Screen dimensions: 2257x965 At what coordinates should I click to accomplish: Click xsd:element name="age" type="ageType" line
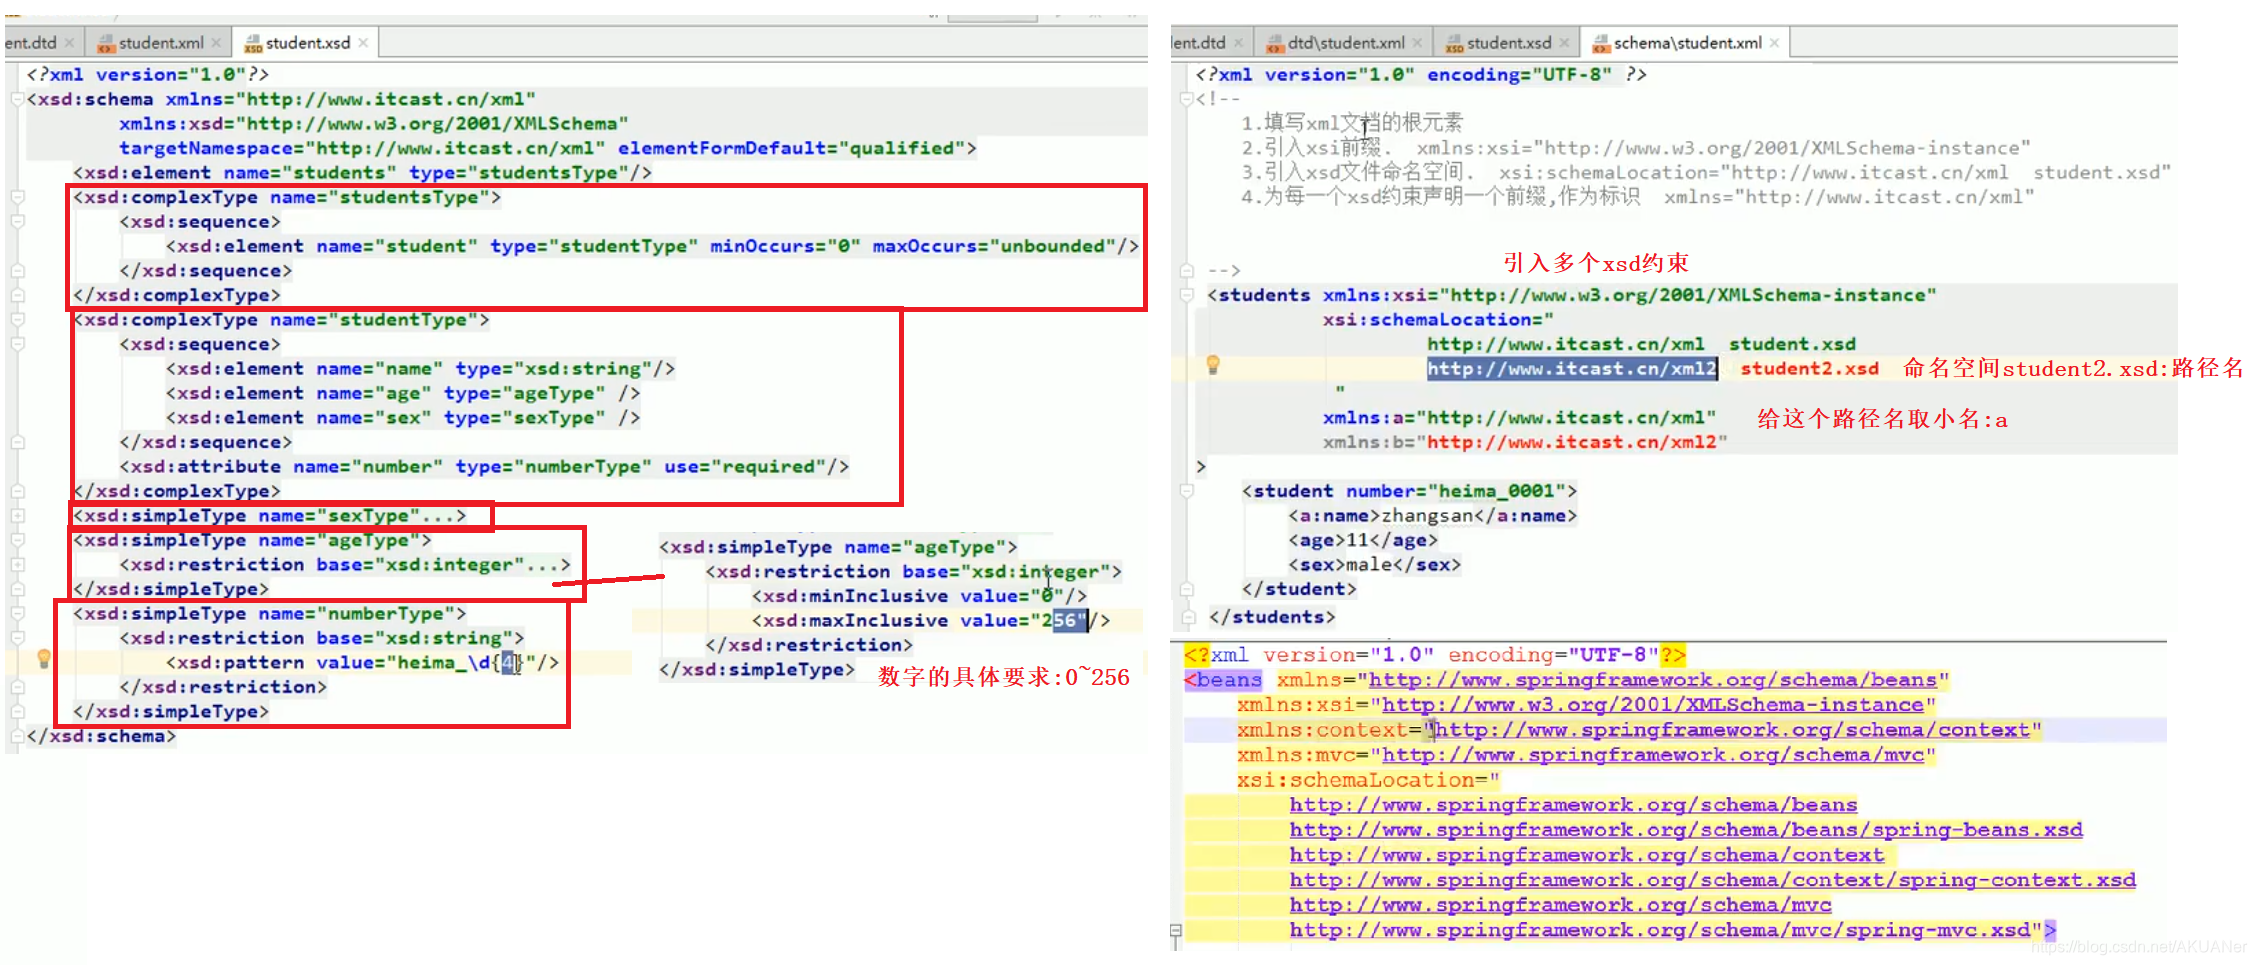coord(403,394)
